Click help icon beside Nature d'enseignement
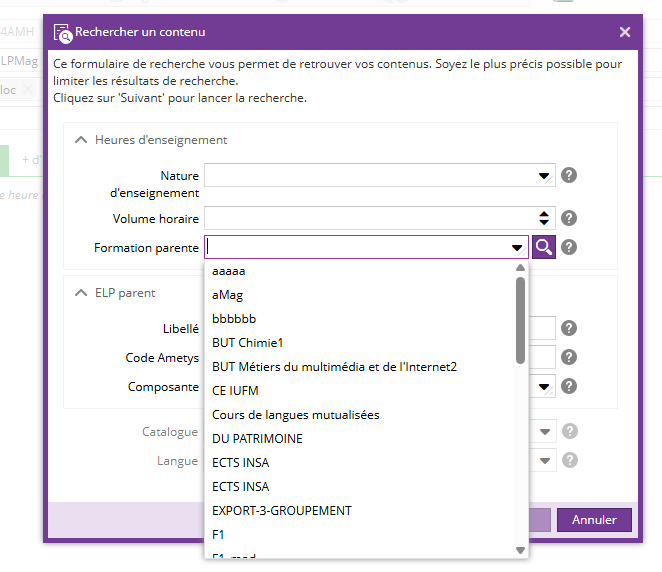 (569, 176)
